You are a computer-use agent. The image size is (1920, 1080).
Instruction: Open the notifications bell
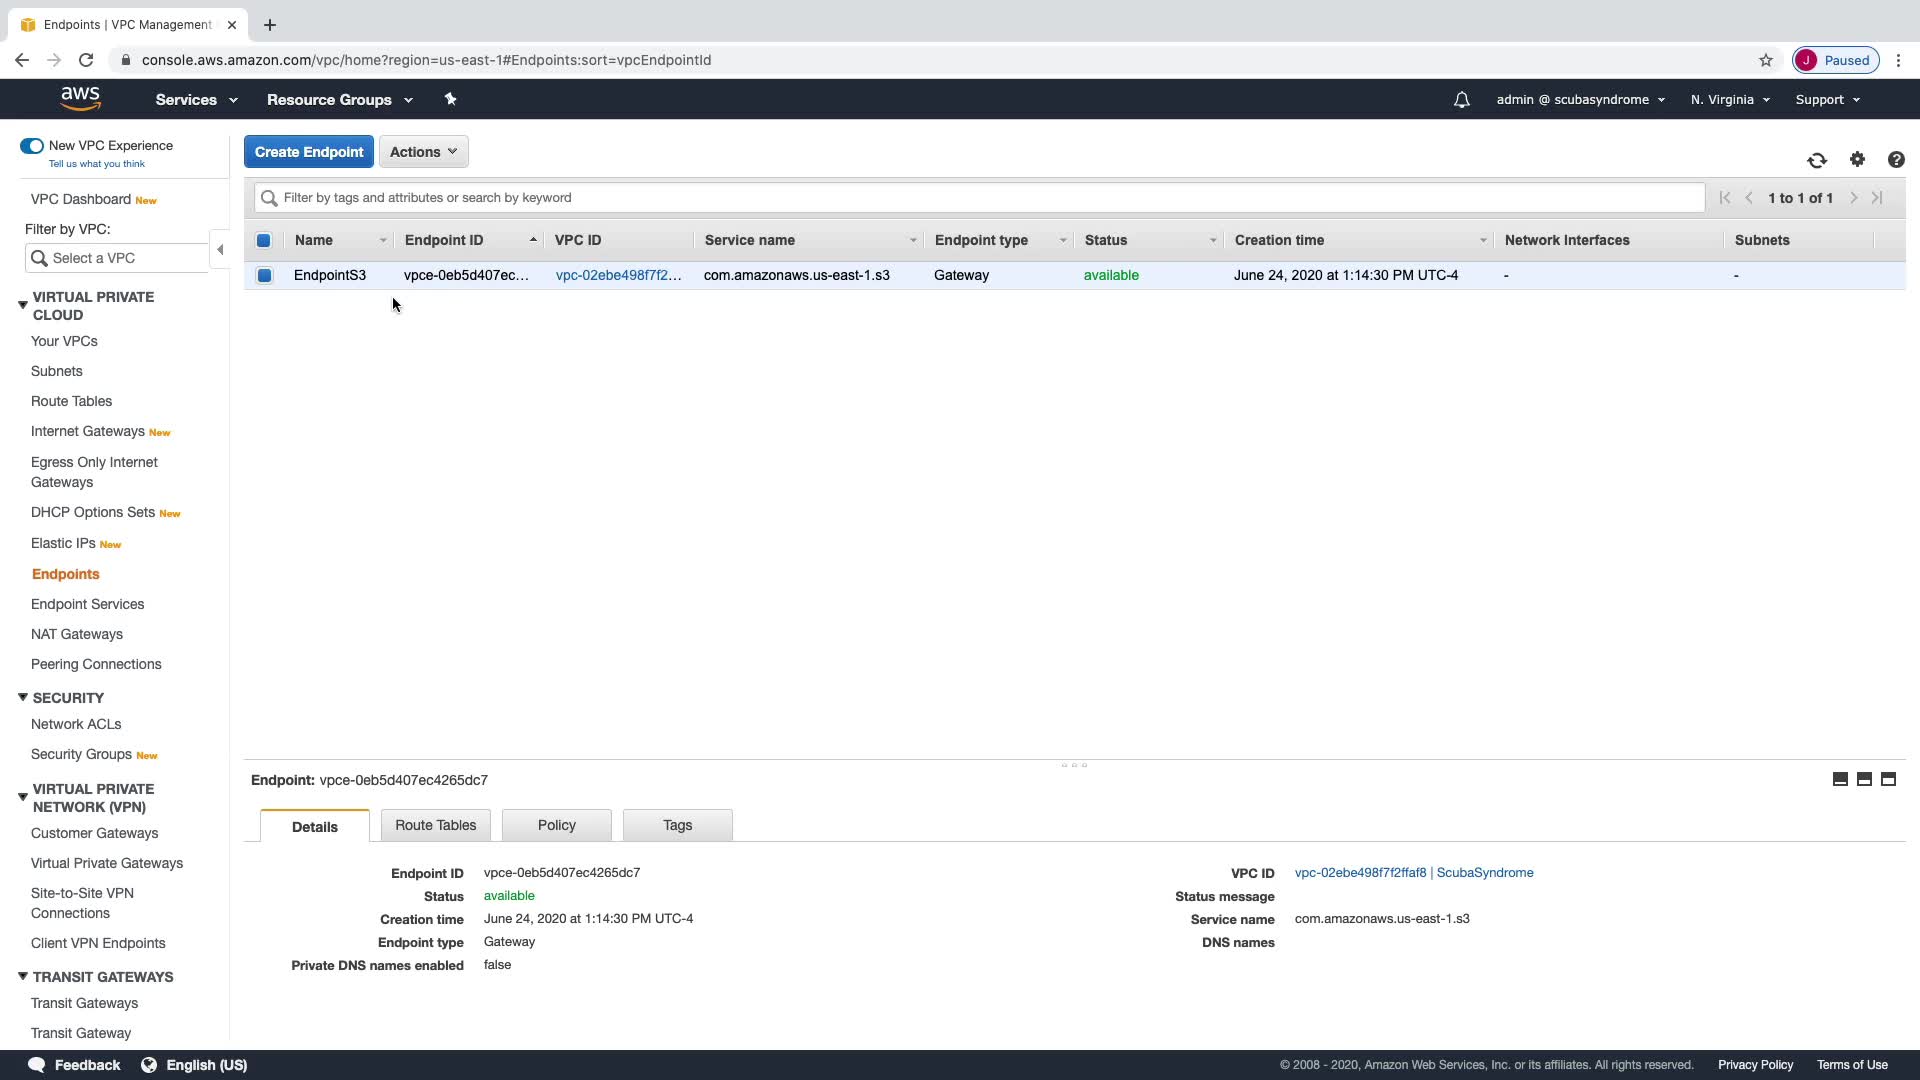(x=1462, y=100)
